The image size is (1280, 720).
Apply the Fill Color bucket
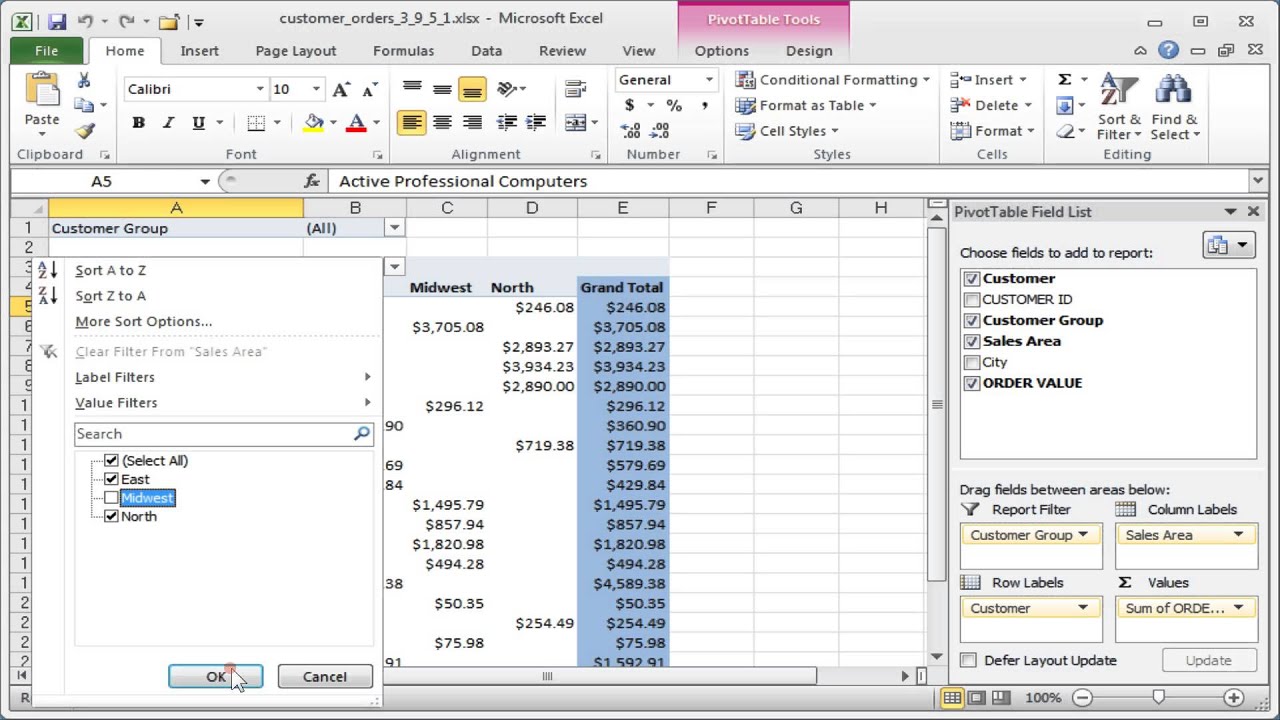(x=314, y=123)
